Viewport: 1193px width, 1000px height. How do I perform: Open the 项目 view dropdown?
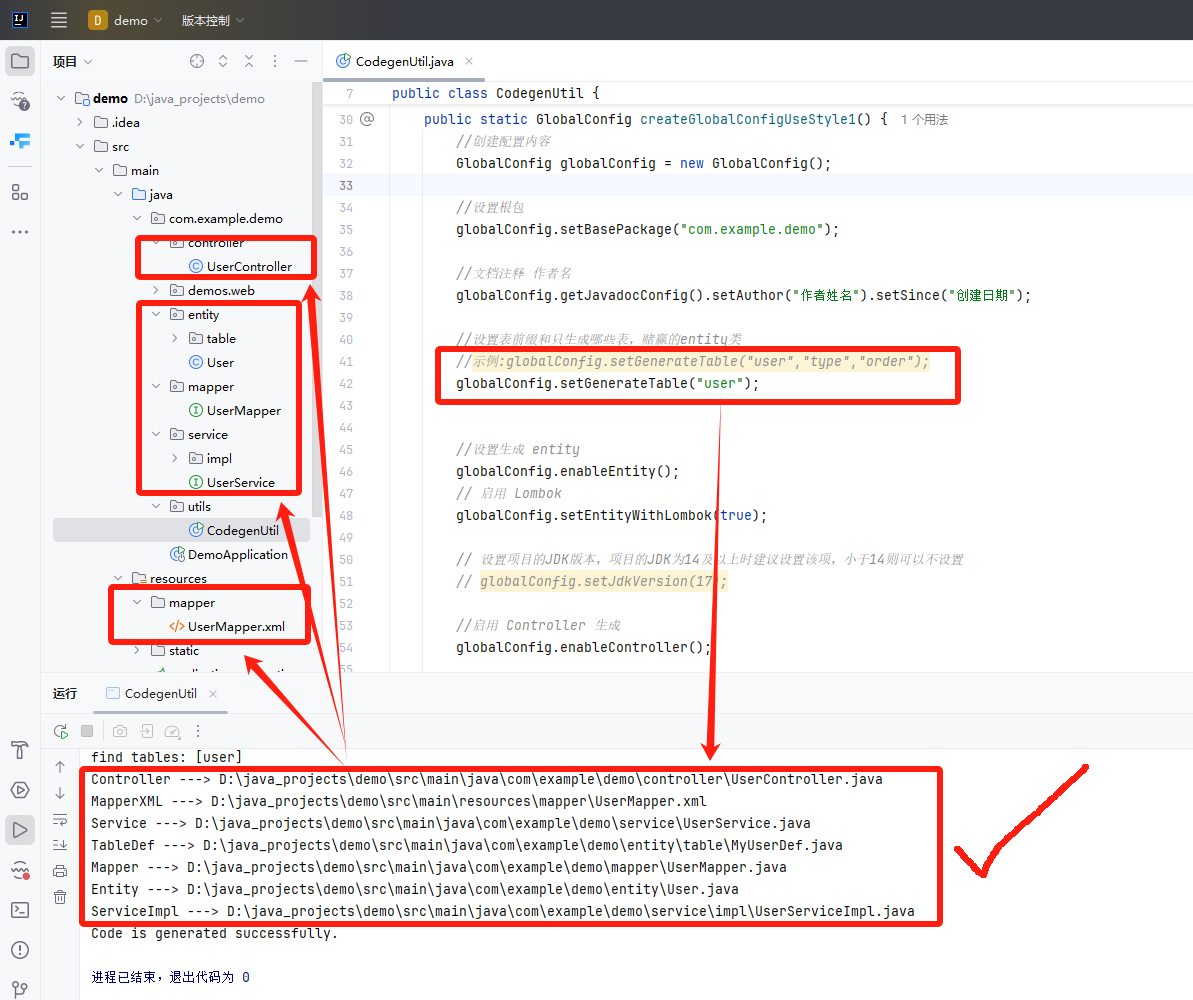tap(72, 62)
